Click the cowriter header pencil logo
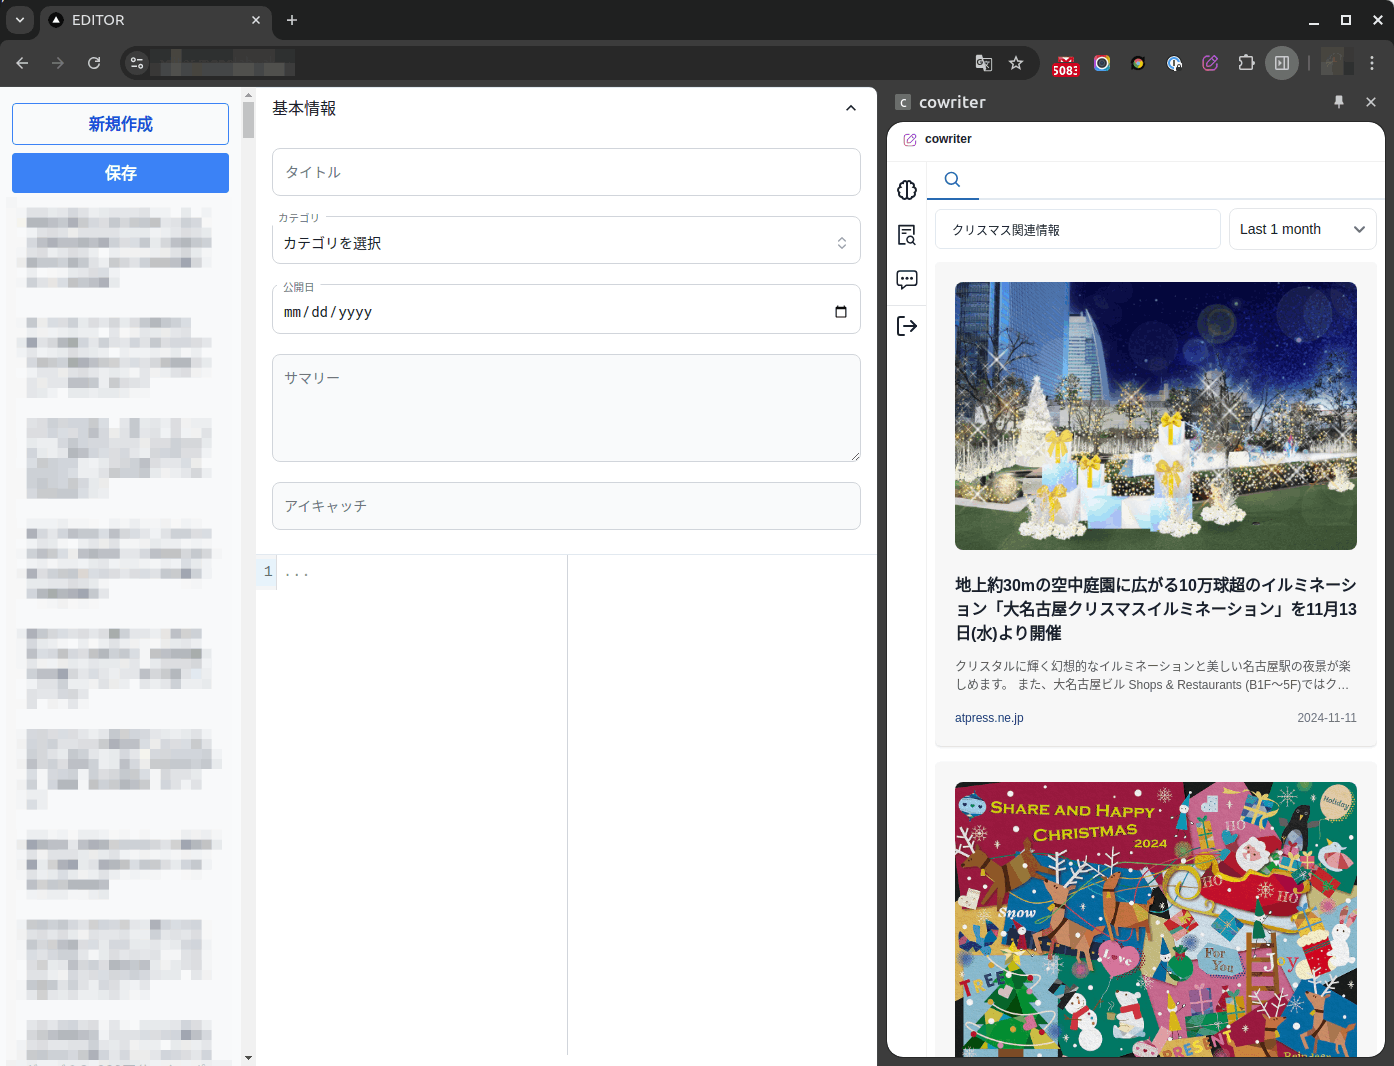Viewport: 1394px width, 1066px height. coord(910,139)
